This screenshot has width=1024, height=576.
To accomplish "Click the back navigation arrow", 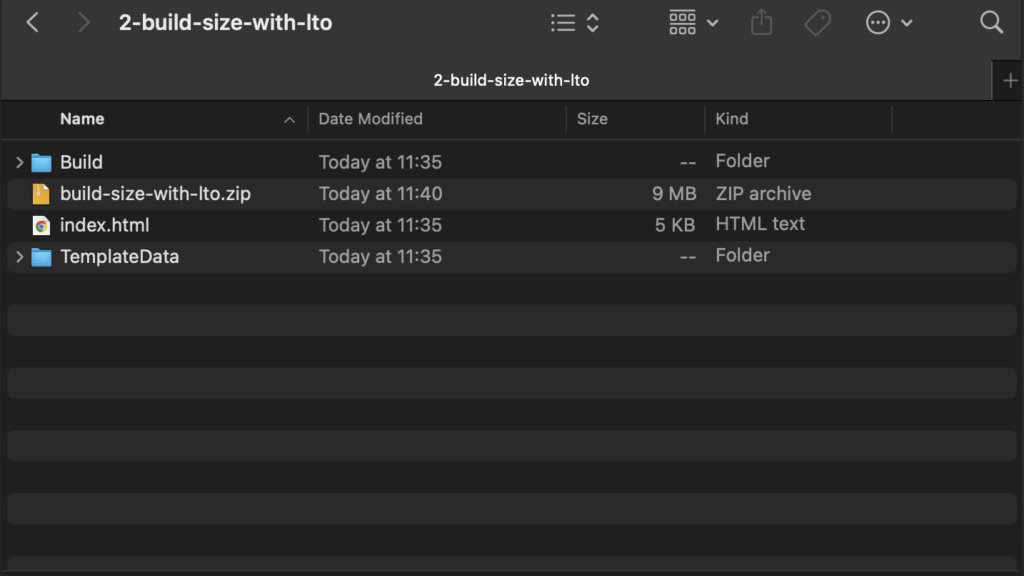I will click(33, 23).
